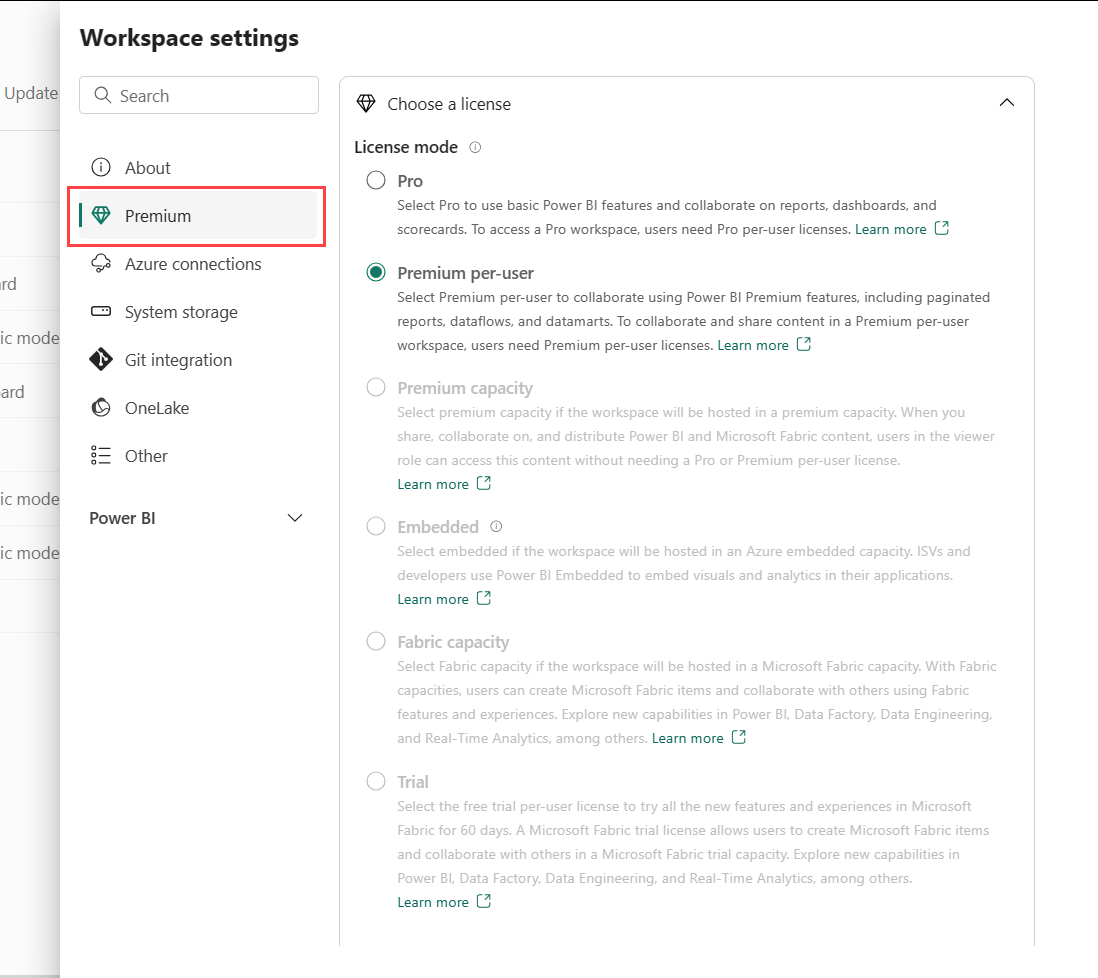
Task: Click the info icon beside Embedded
Action: [496, 526]
